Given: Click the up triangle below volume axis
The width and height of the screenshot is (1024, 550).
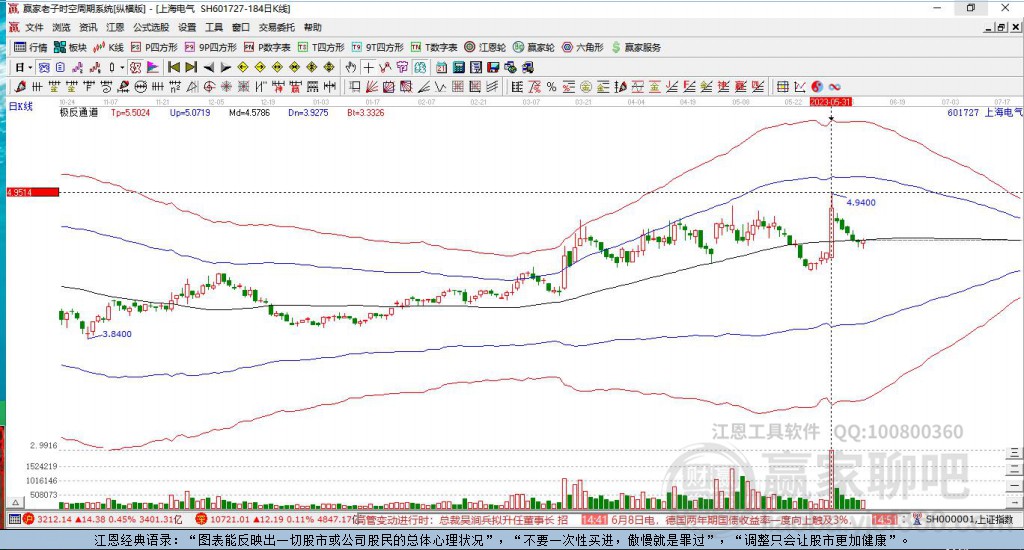Looking at the screenshot, I should [16, 502].
